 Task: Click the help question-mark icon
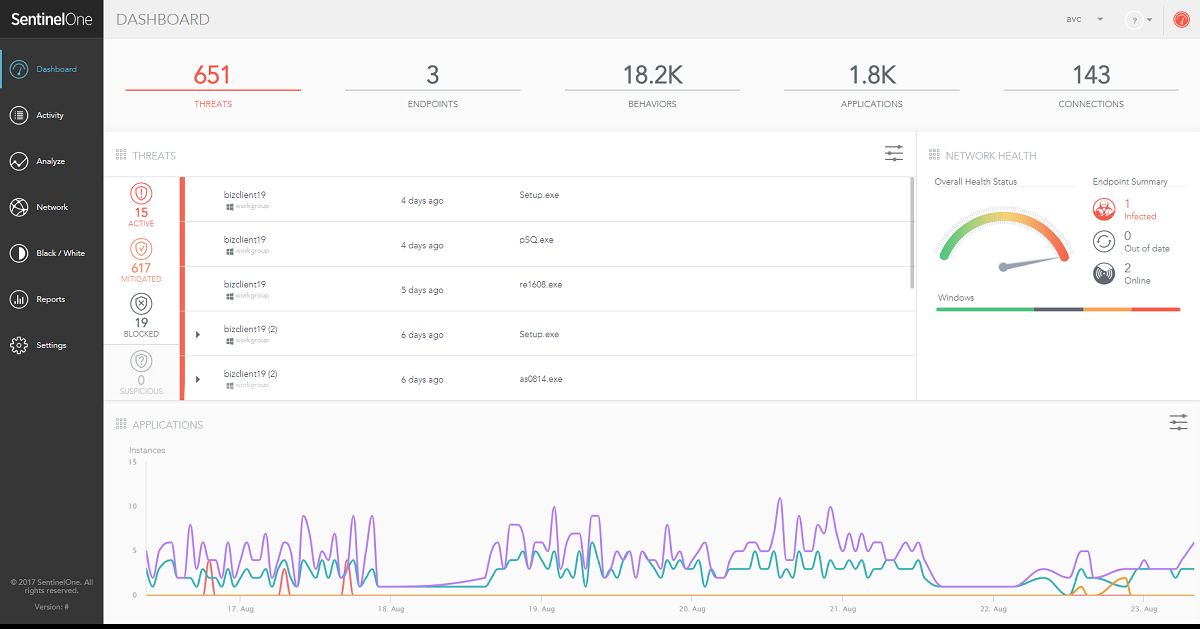[x=1134, y=19]
